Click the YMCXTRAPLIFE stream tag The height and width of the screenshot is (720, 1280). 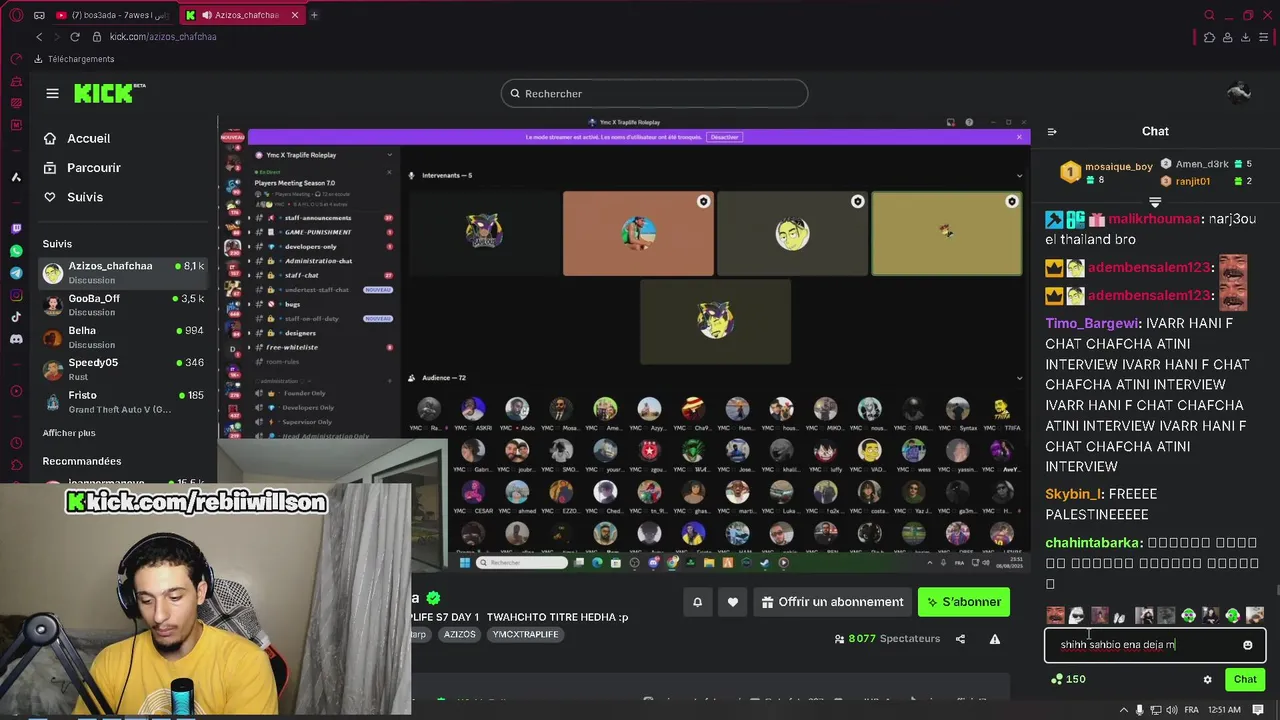point(526,634)
